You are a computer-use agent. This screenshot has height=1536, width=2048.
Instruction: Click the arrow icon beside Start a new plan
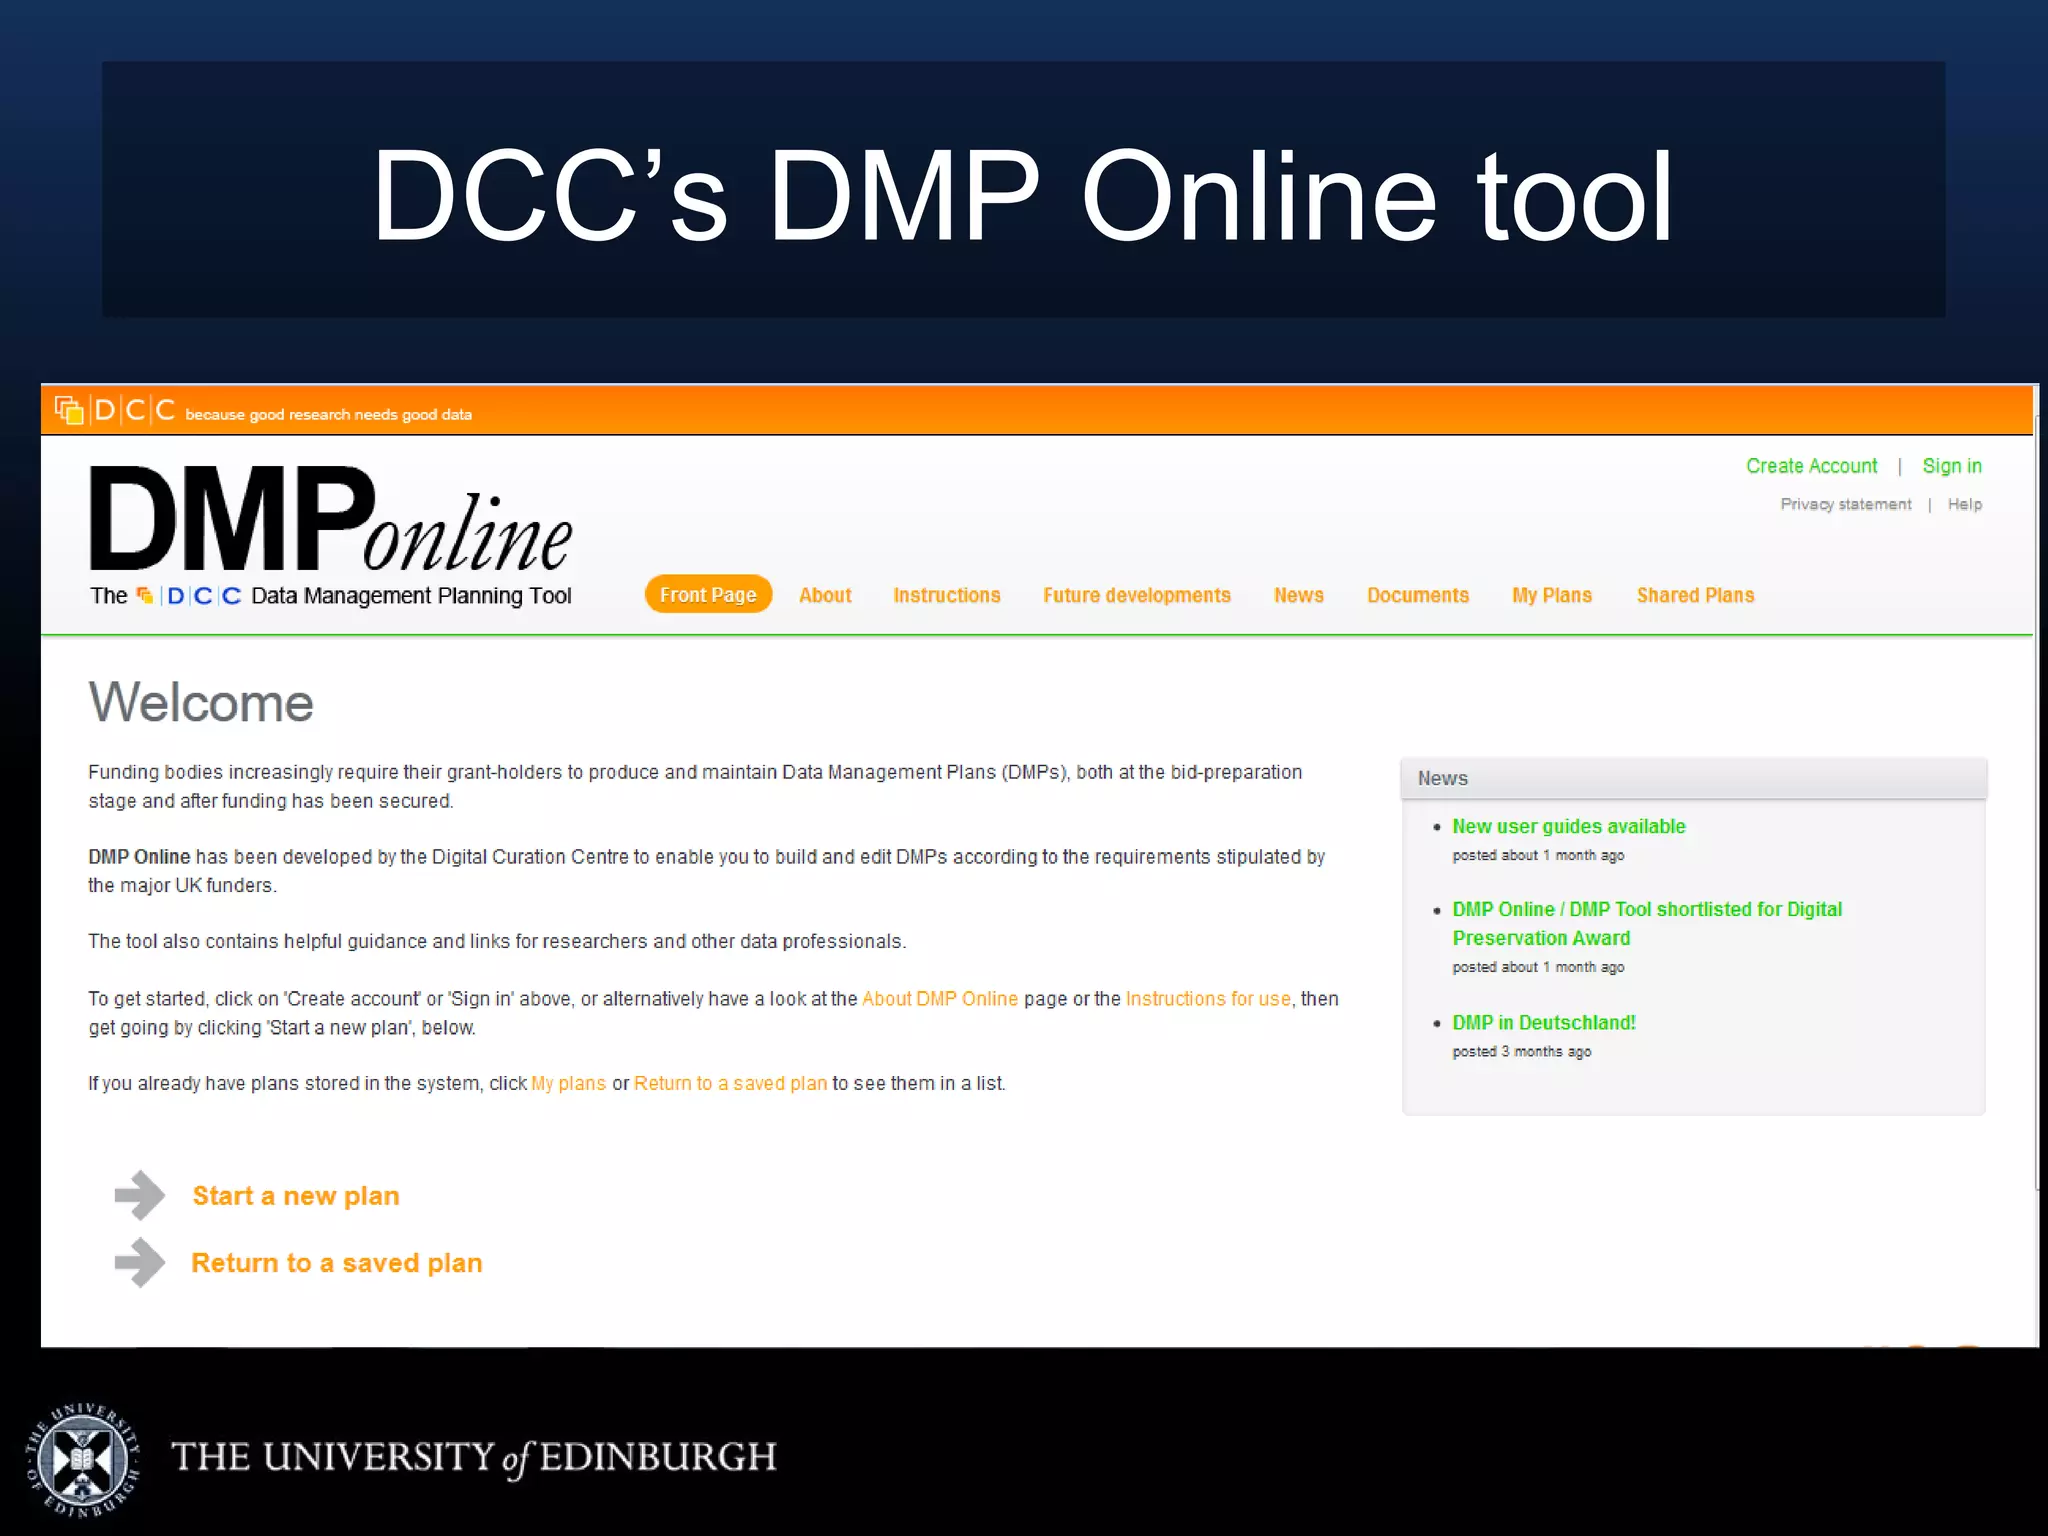coord(140,1195)
